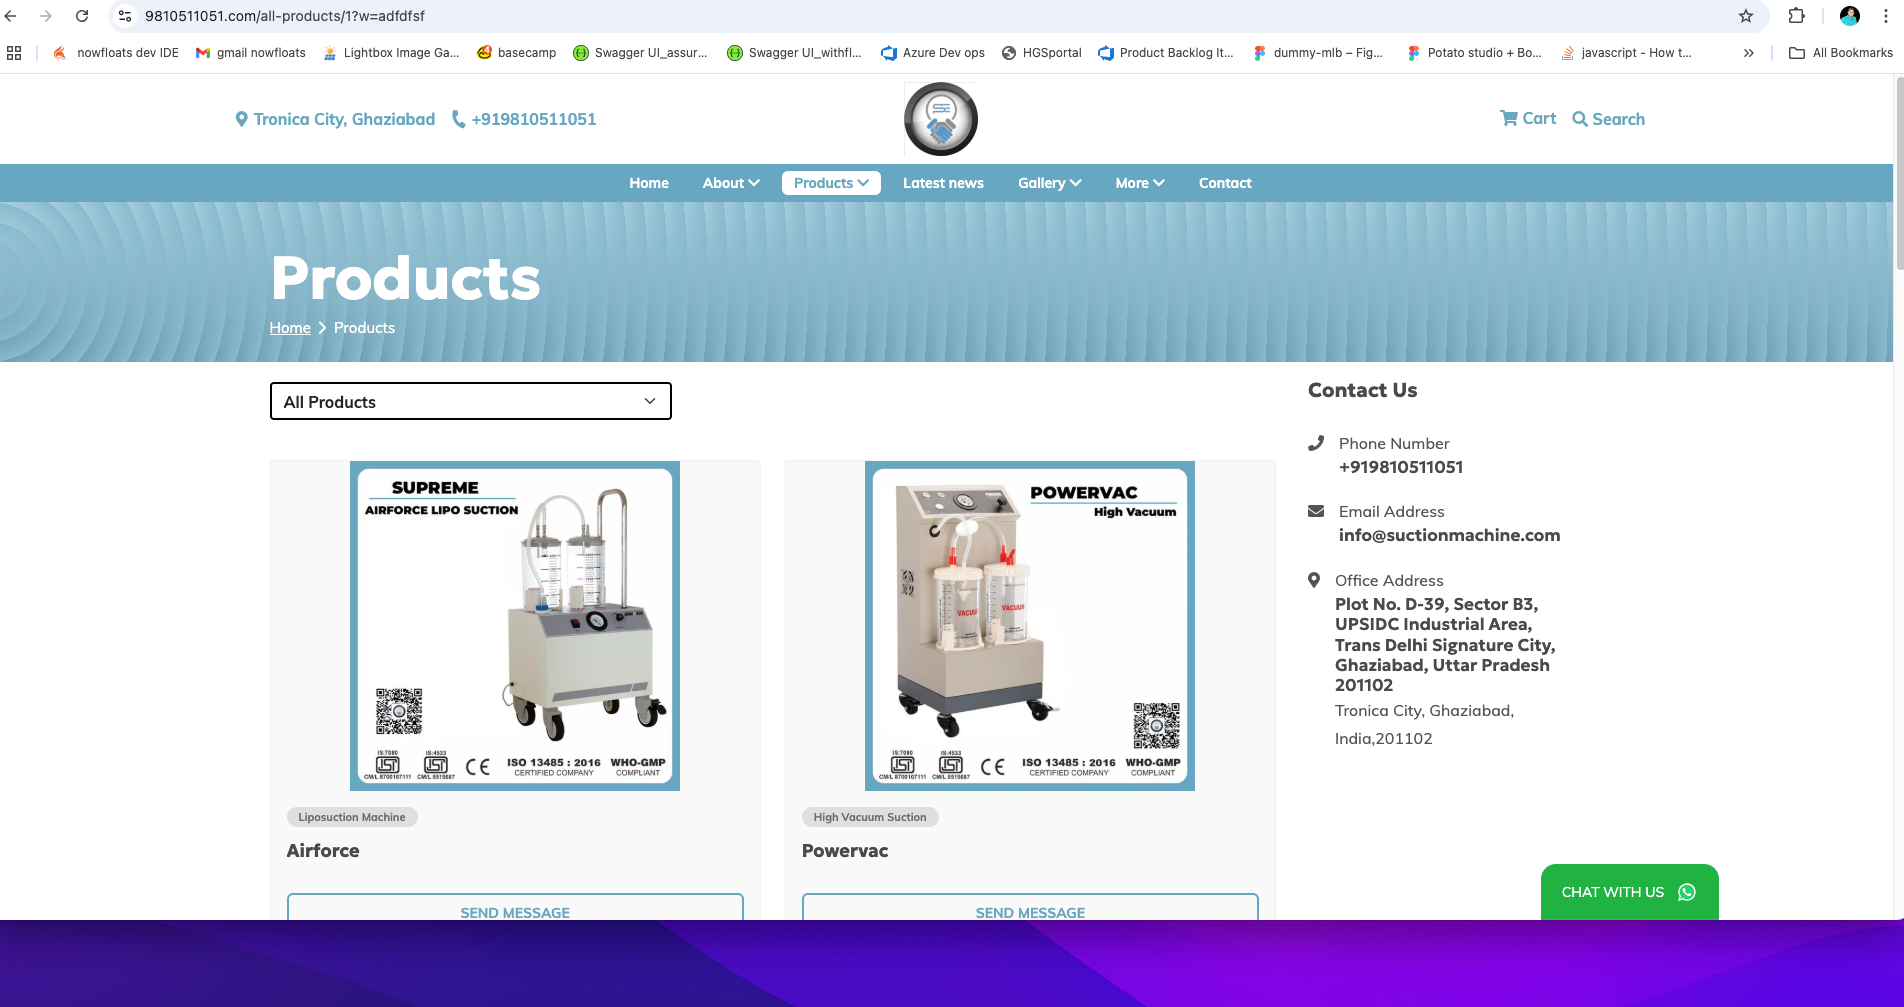
Task: Expand the About menu
Action: (730, 183)
